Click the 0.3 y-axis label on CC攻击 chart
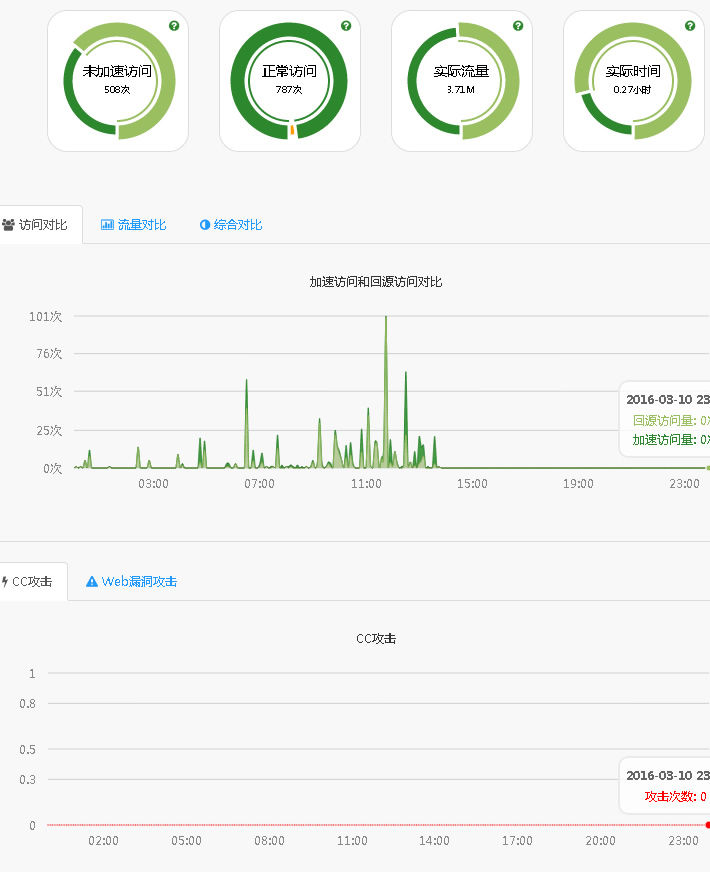 28,780
